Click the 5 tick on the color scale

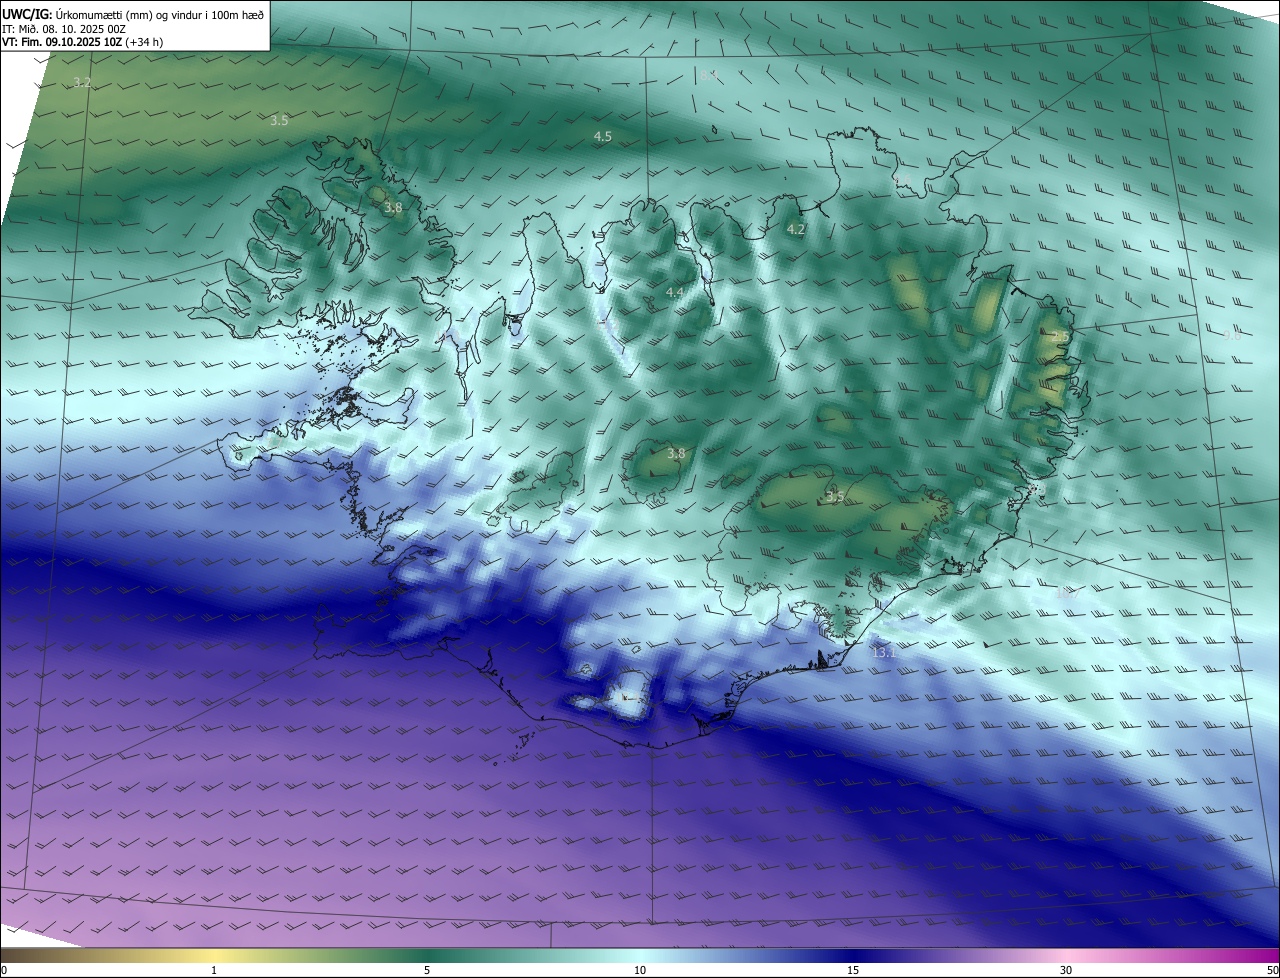427,970
